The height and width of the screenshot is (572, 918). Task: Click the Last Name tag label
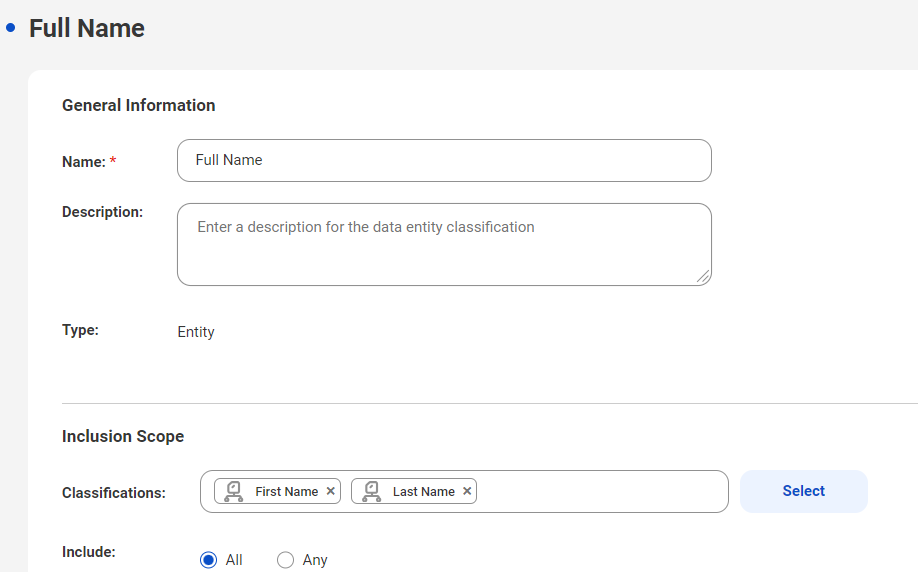(x=424, y=492)
